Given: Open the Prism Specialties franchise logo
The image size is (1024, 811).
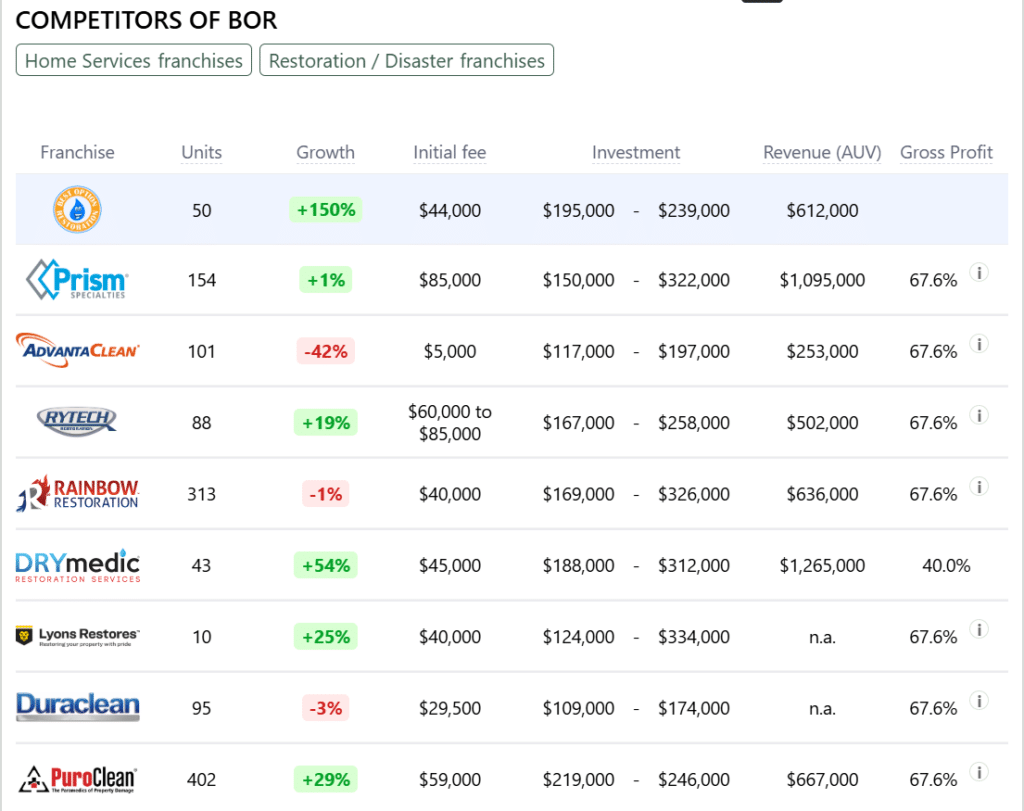Looking at the screenshot, I should click(x=77, y=280).
